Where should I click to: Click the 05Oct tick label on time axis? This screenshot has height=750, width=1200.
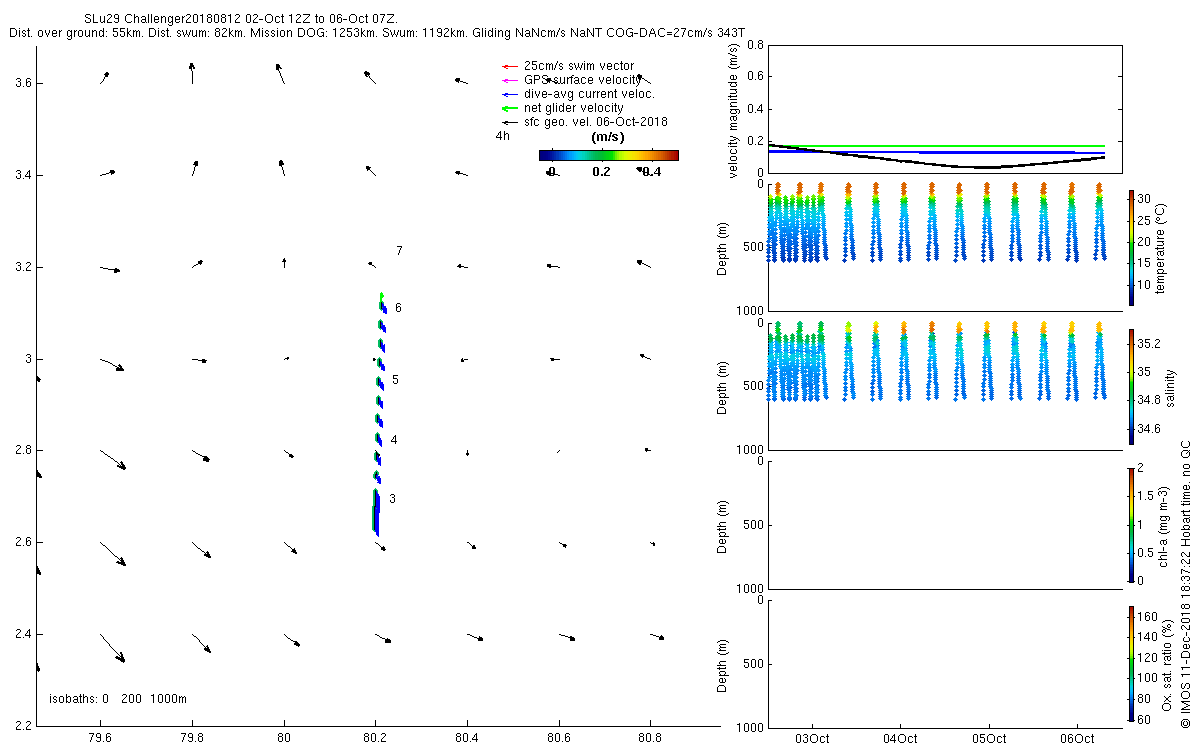pos(988,739)
